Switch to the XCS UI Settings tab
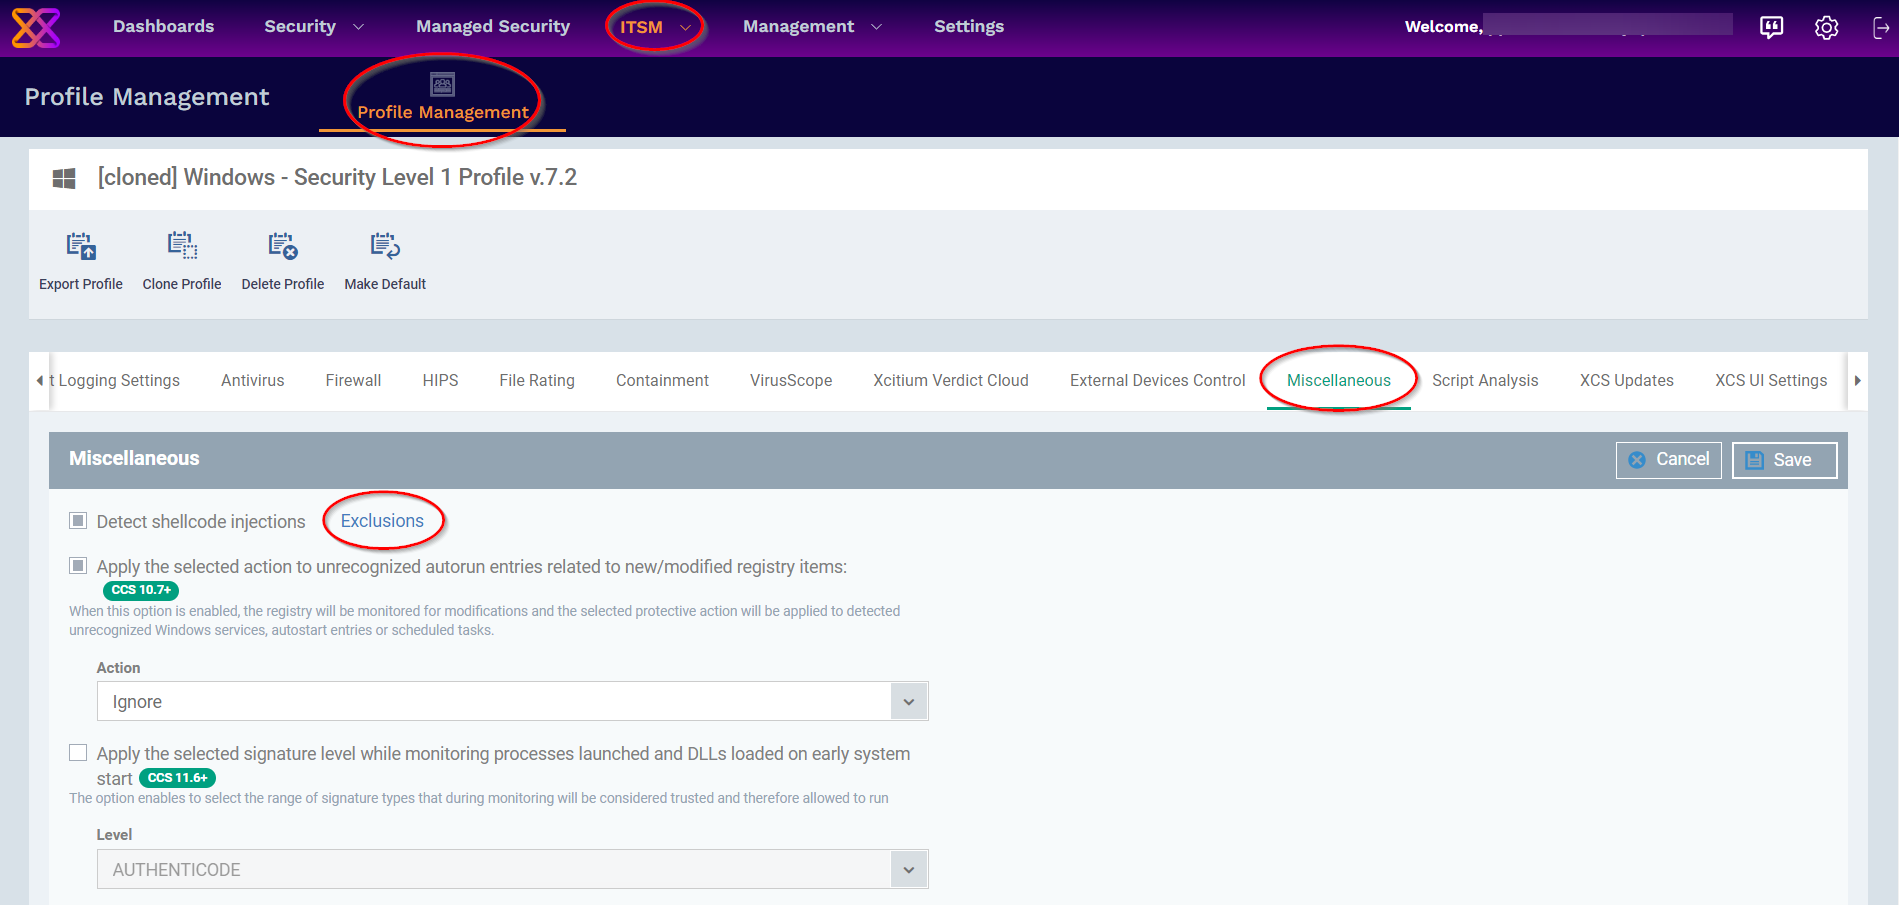1899x905 pixels. 1771,381
